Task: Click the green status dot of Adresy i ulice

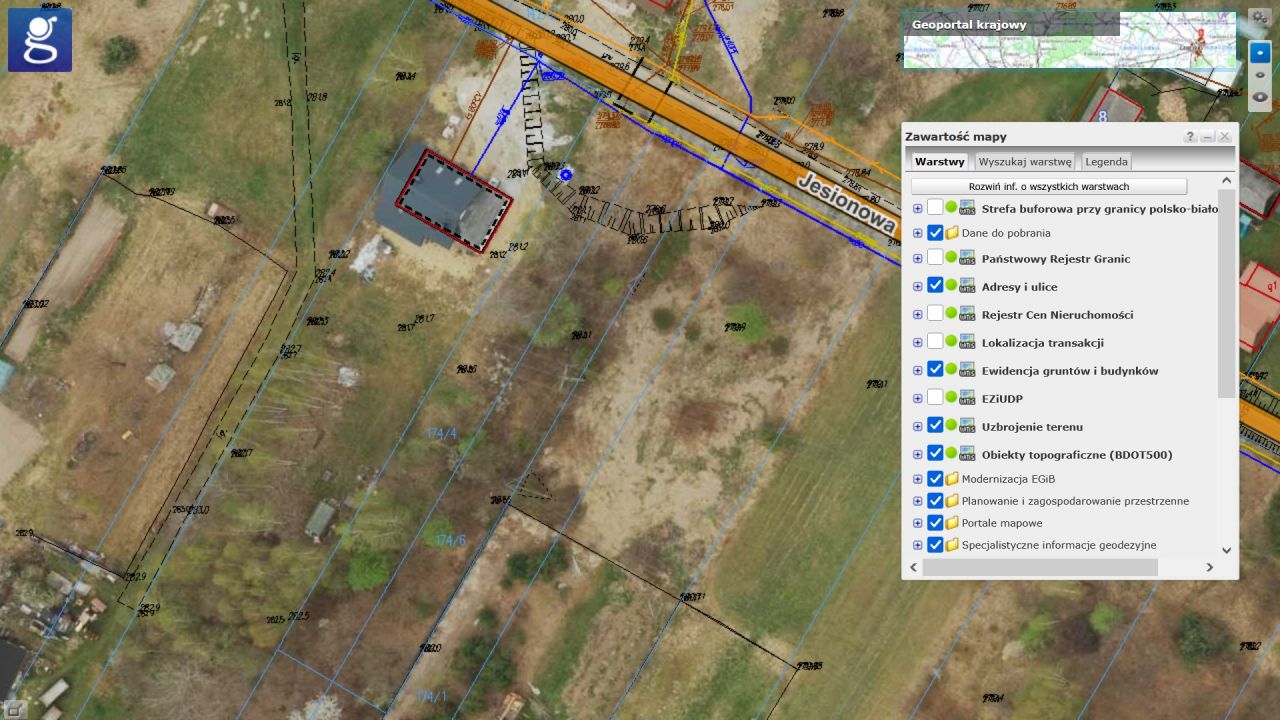Action: pyautogui.click(x=951, y=285)
